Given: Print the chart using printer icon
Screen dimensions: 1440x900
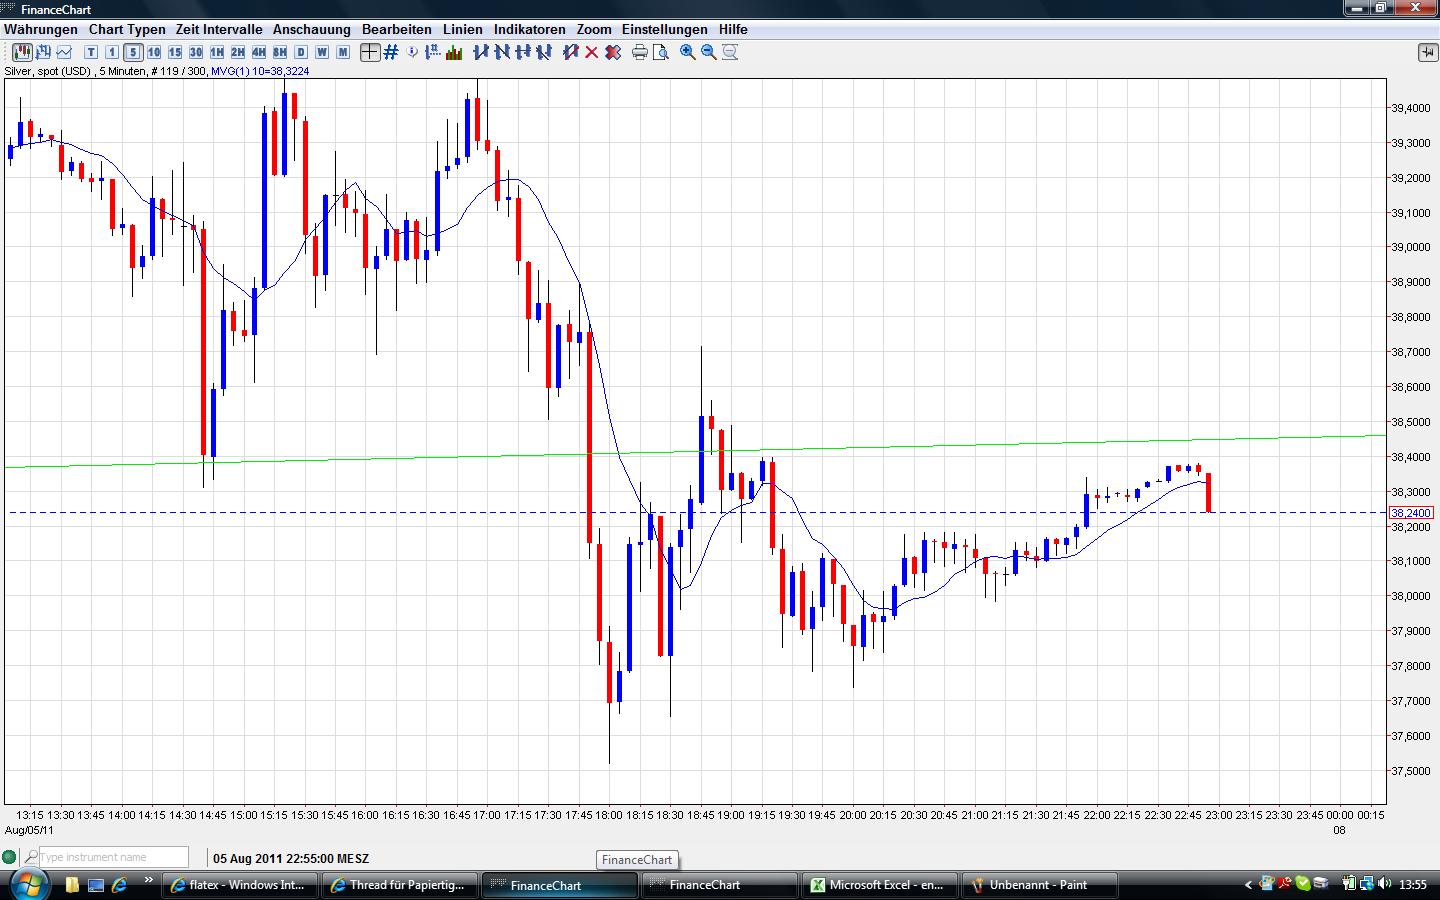Looking at the screenshot, I should click(x=640, y=52).
